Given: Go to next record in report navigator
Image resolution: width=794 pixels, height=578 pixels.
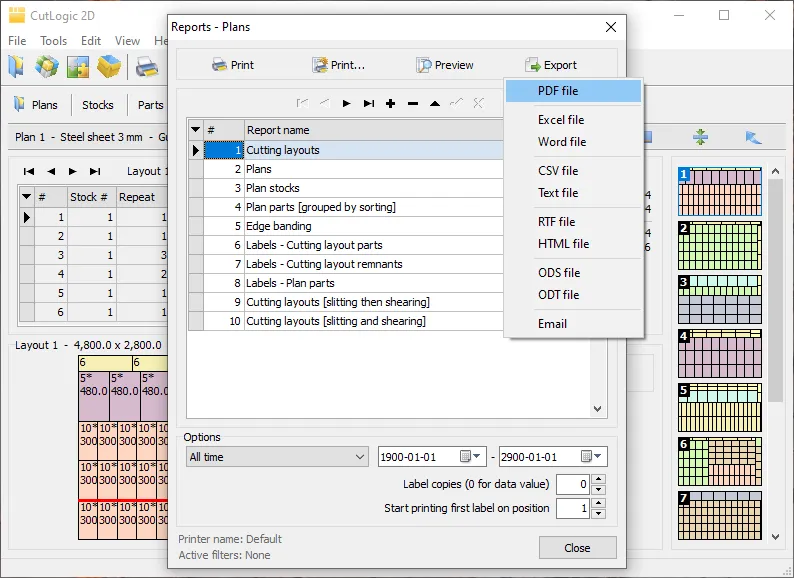Looking at the screenshot, I should click(346, 103).
